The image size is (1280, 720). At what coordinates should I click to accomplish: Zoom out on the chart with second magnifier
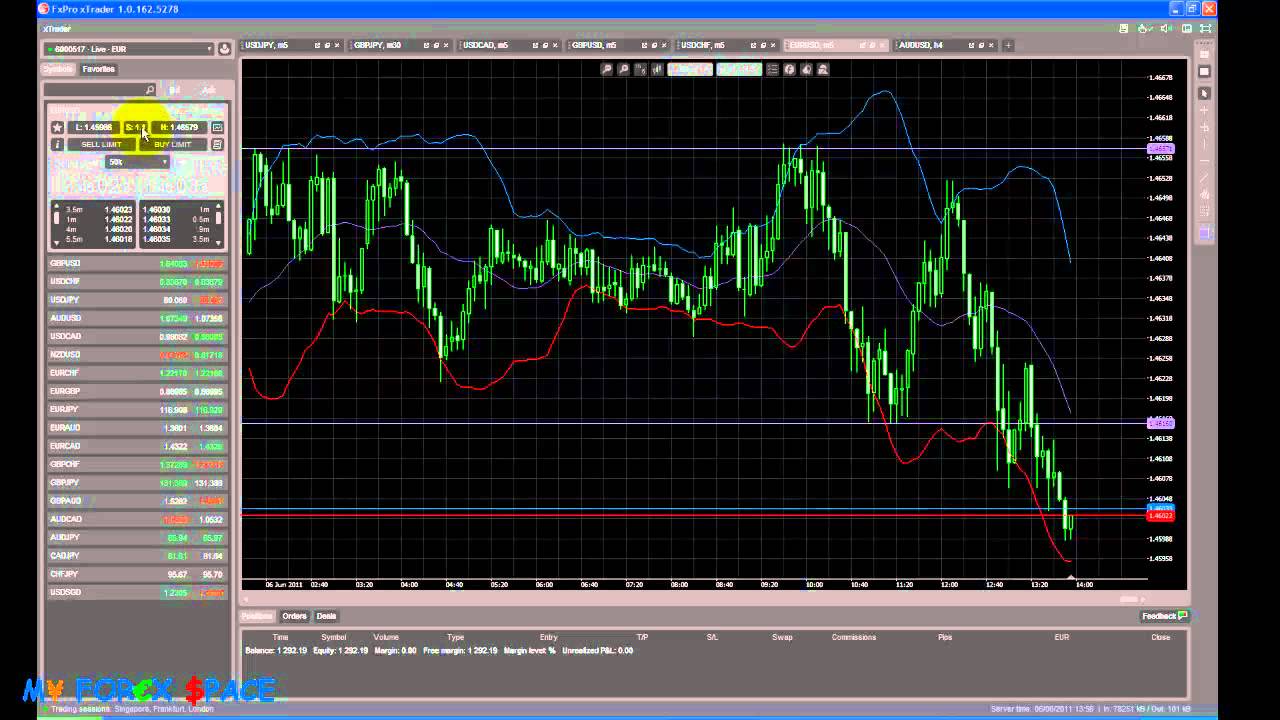click(623, 69)
